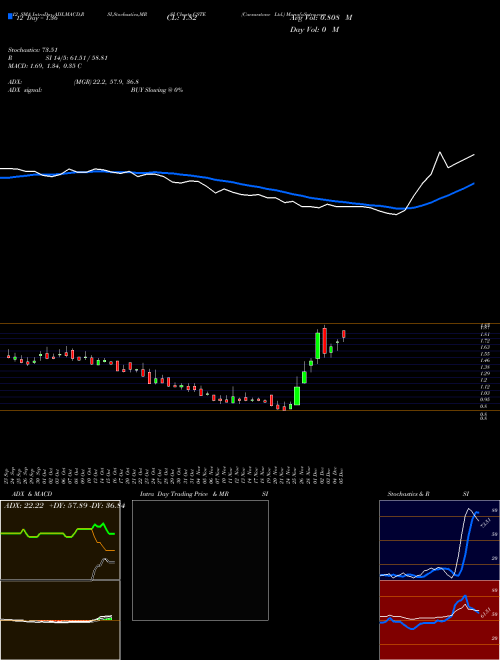Click the tall green candlestick near 1.81
The height and width of the screenshot is (660, 500).
[318, 346]
